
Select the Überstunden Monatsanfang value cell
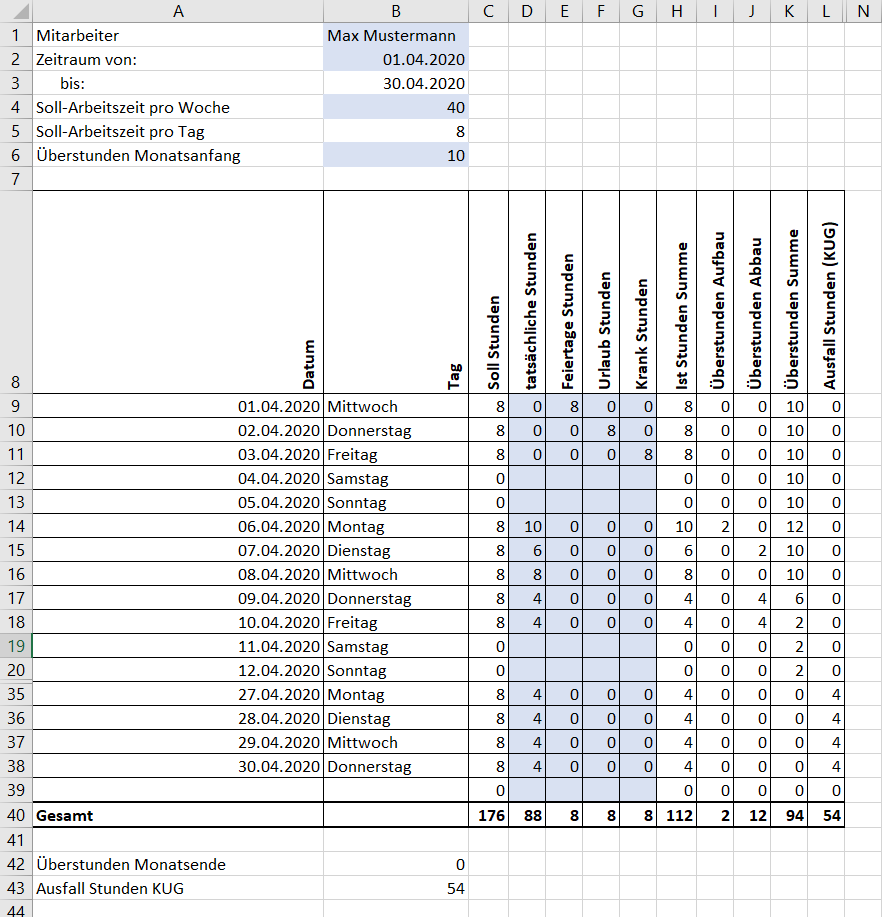click(x=396, y=155)
